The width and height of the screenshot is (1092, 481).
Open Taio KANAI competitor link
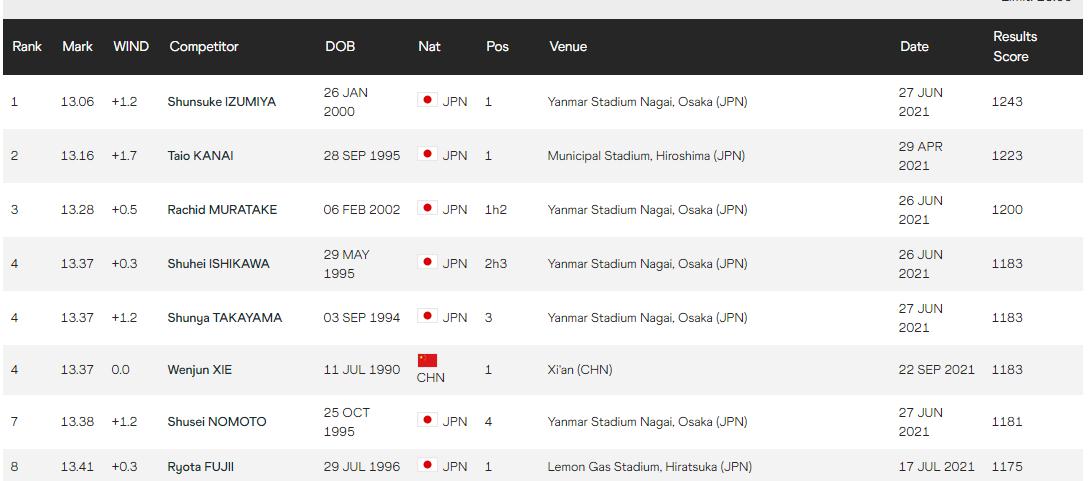tap(200, 156)
